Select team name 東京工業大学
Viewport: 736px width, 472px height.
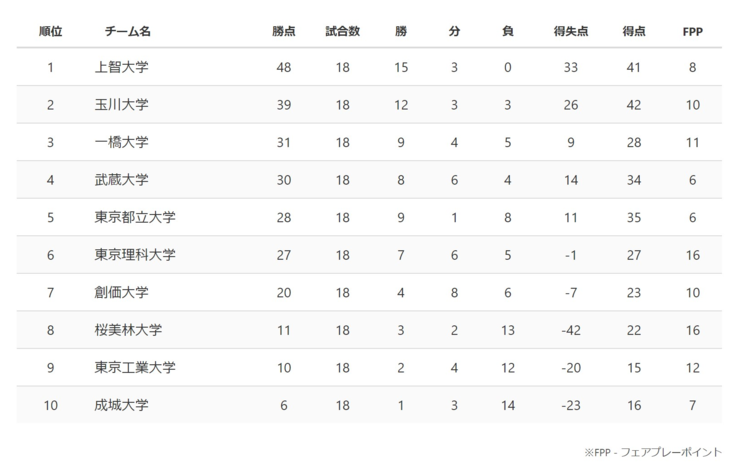tap(134, 367)
